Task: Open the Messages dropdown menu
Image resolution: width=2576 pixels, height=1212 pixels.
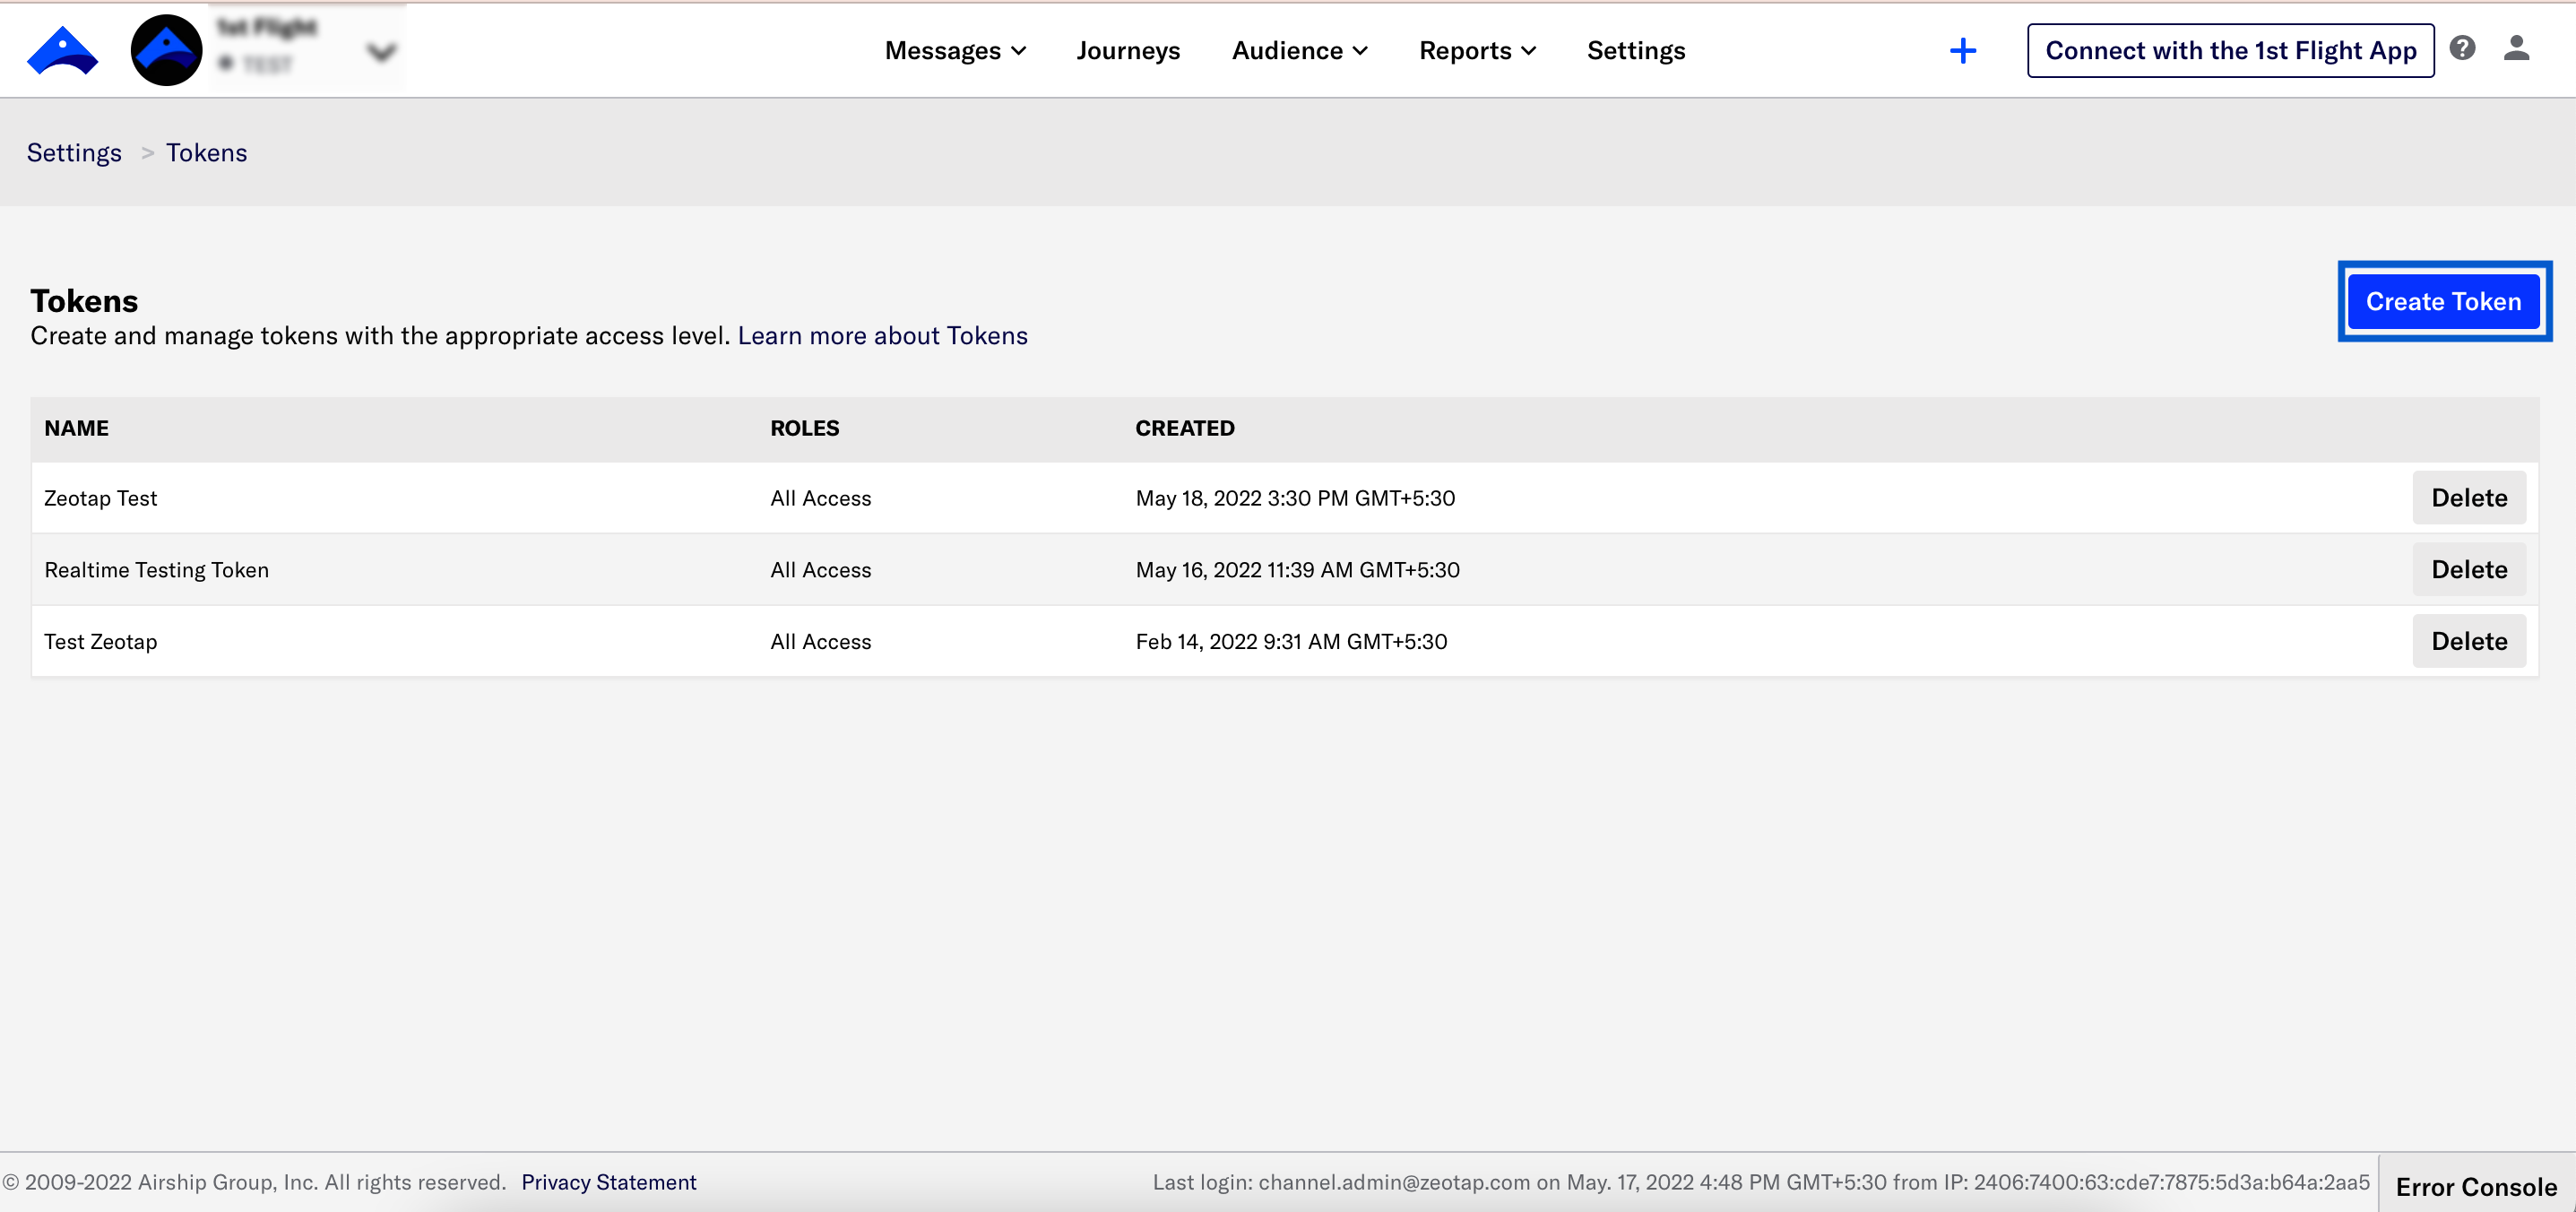Action: pos(955,50)
